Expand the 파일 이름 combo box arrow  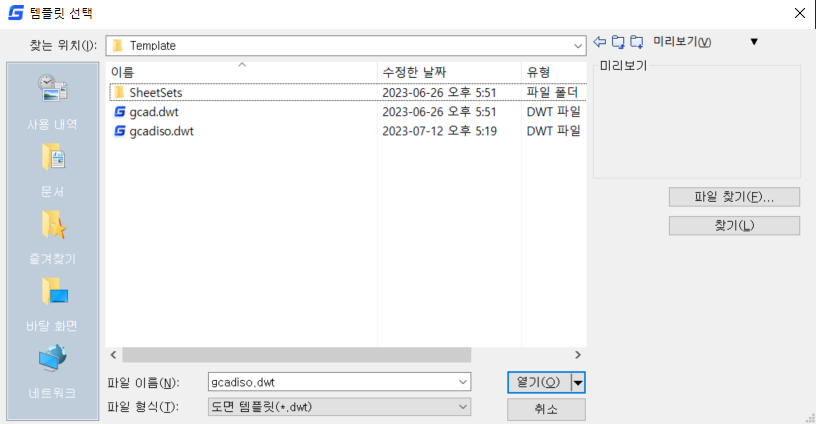click(x=463, y=382)
